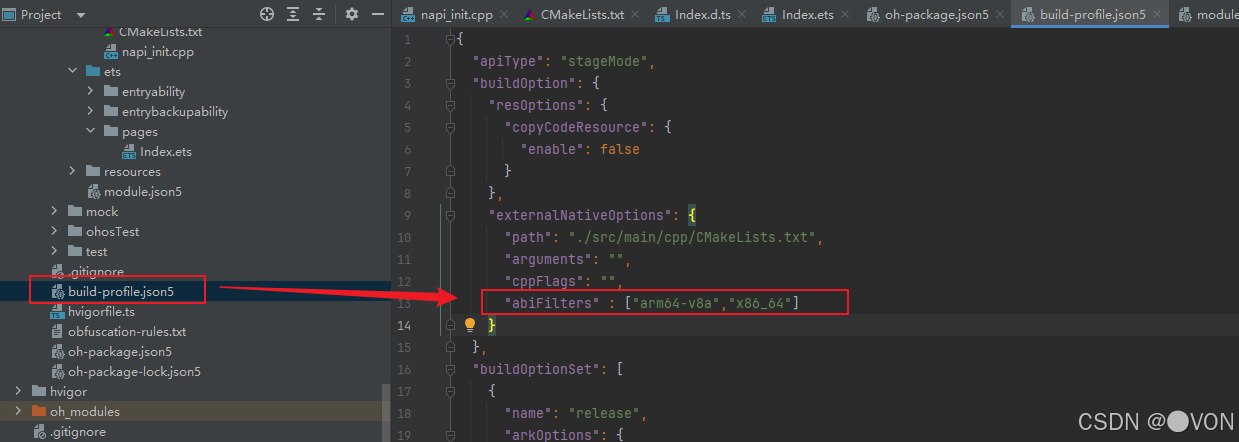Expand the test folder
1239x442 pixels.
pos(54,251)
